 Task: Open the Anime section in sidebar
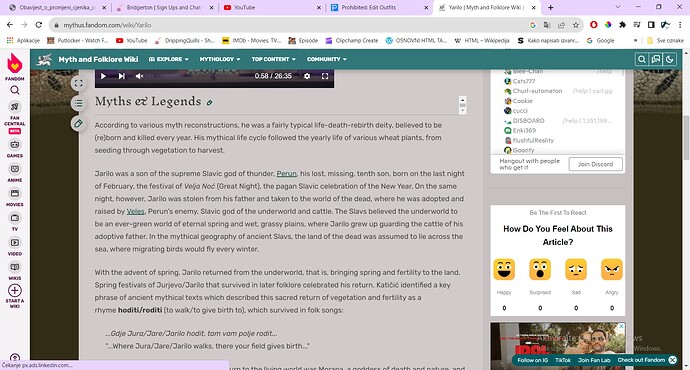[x=15, y=173]
